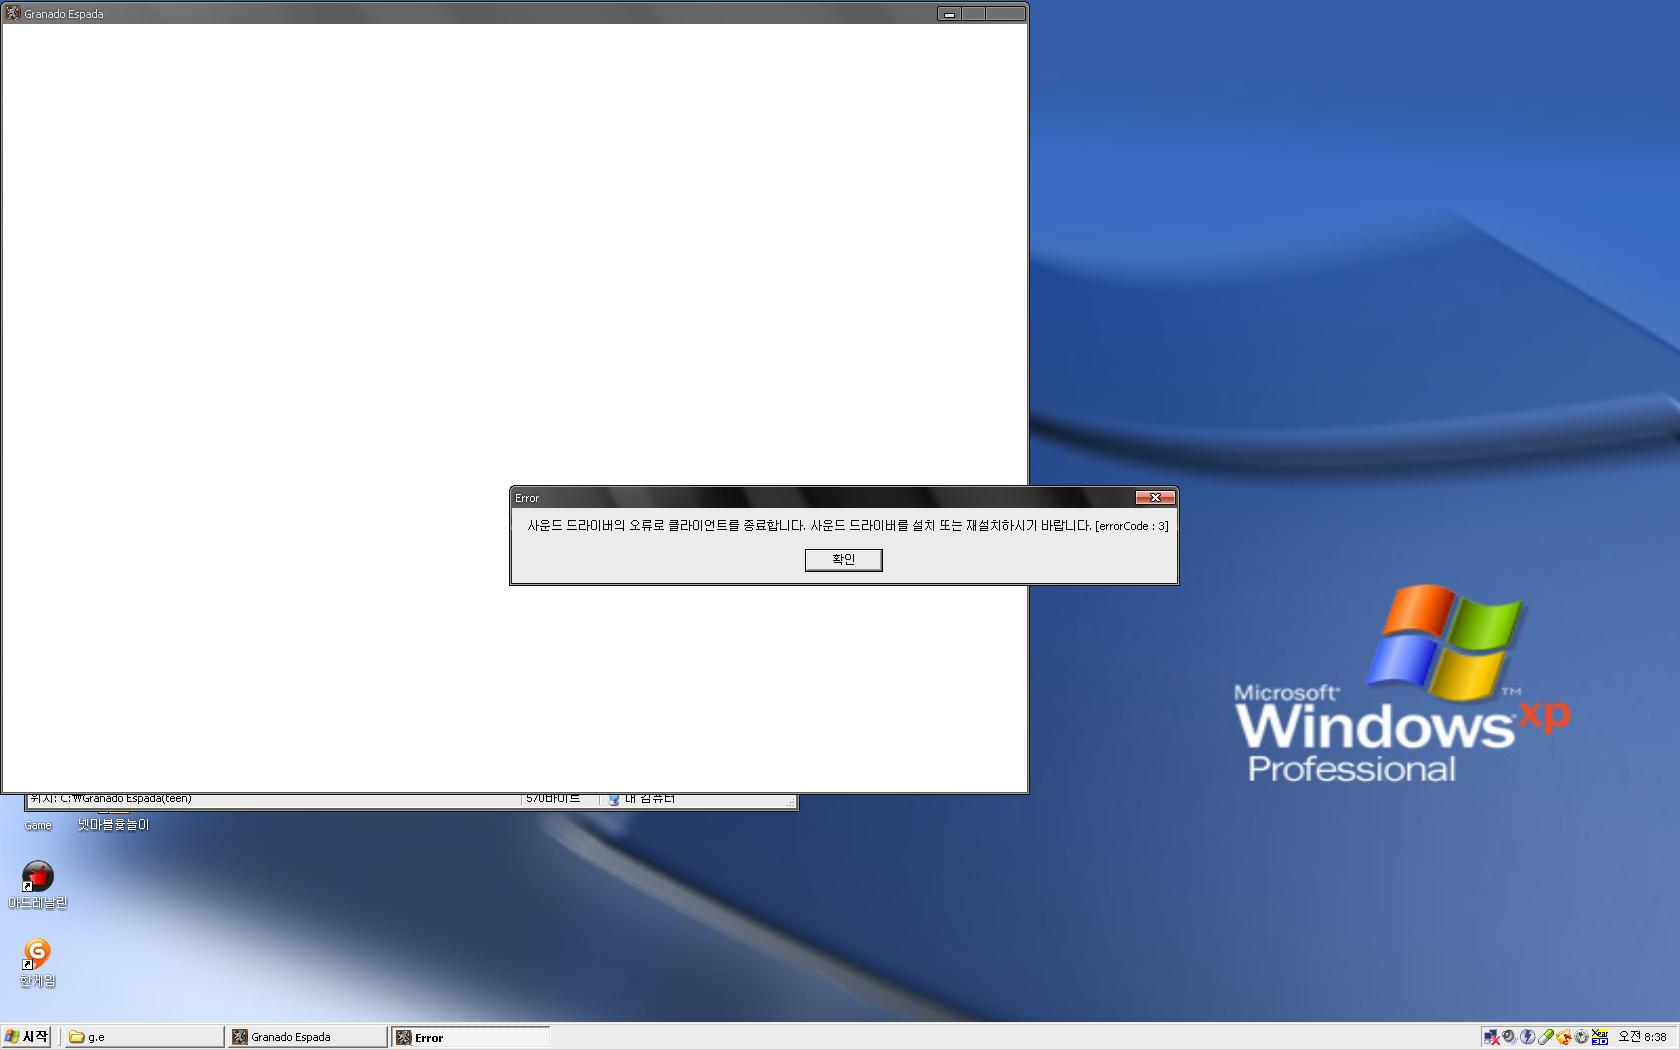
Task: Open the 시작 Start menu button
Action: 27,1037
